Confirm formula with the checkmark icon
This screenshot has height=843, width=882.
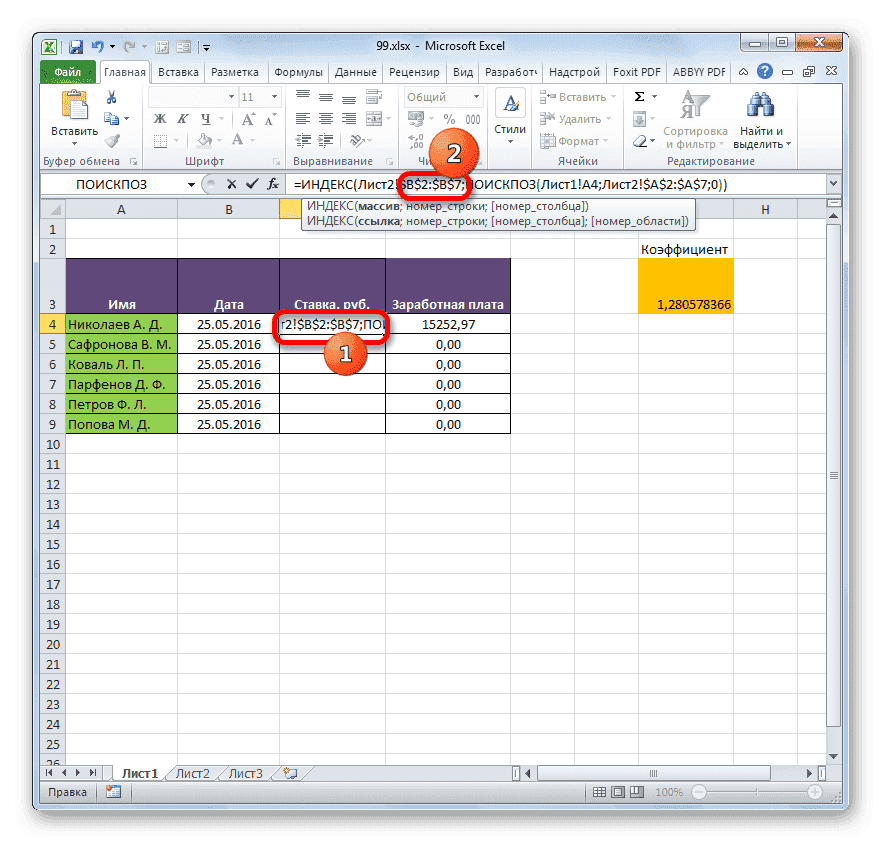click(251, 184)
